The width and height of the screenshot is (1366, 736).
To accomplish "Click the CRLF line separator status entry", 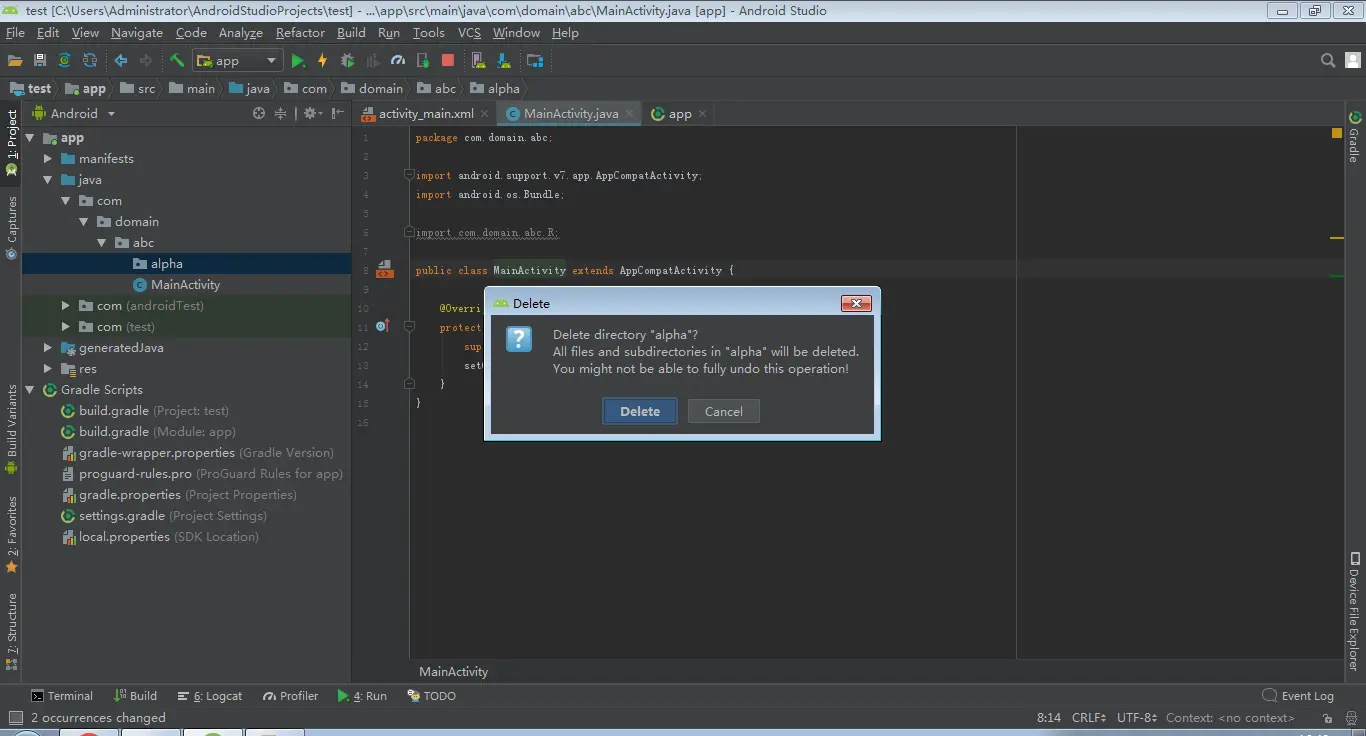I will 1089,717.
